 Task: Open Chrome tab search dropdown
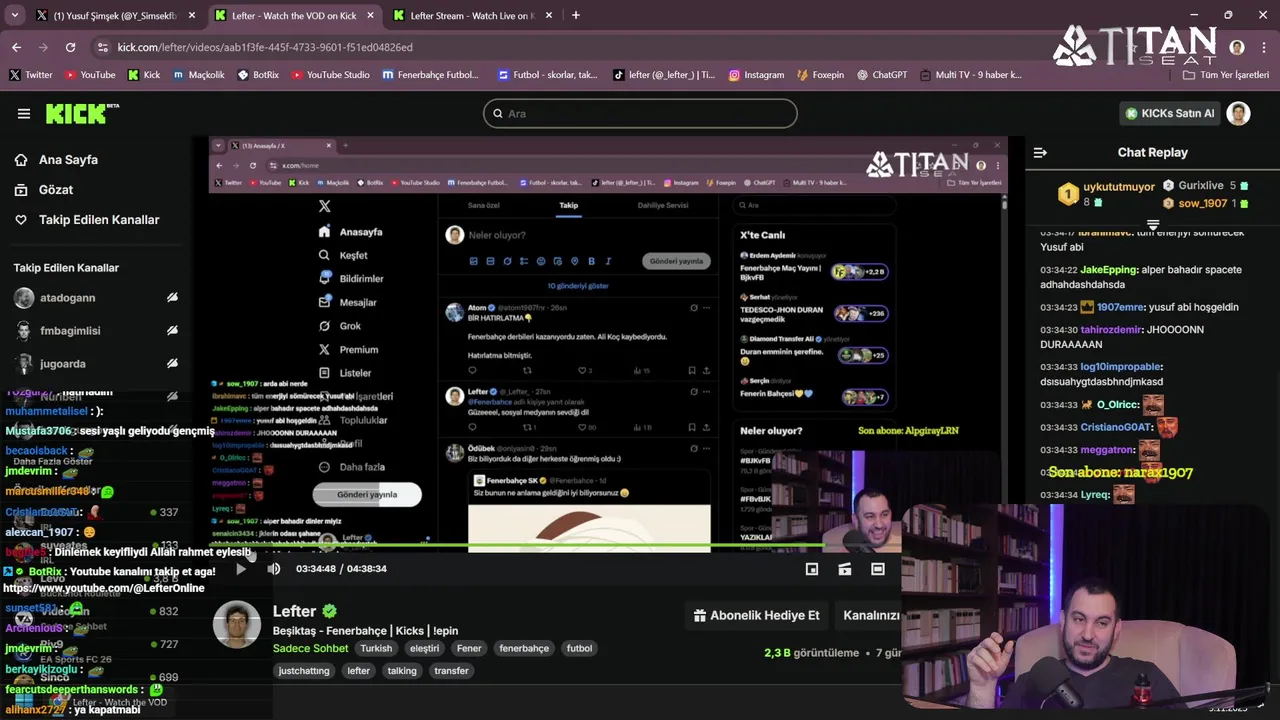[x=14, y=15]
